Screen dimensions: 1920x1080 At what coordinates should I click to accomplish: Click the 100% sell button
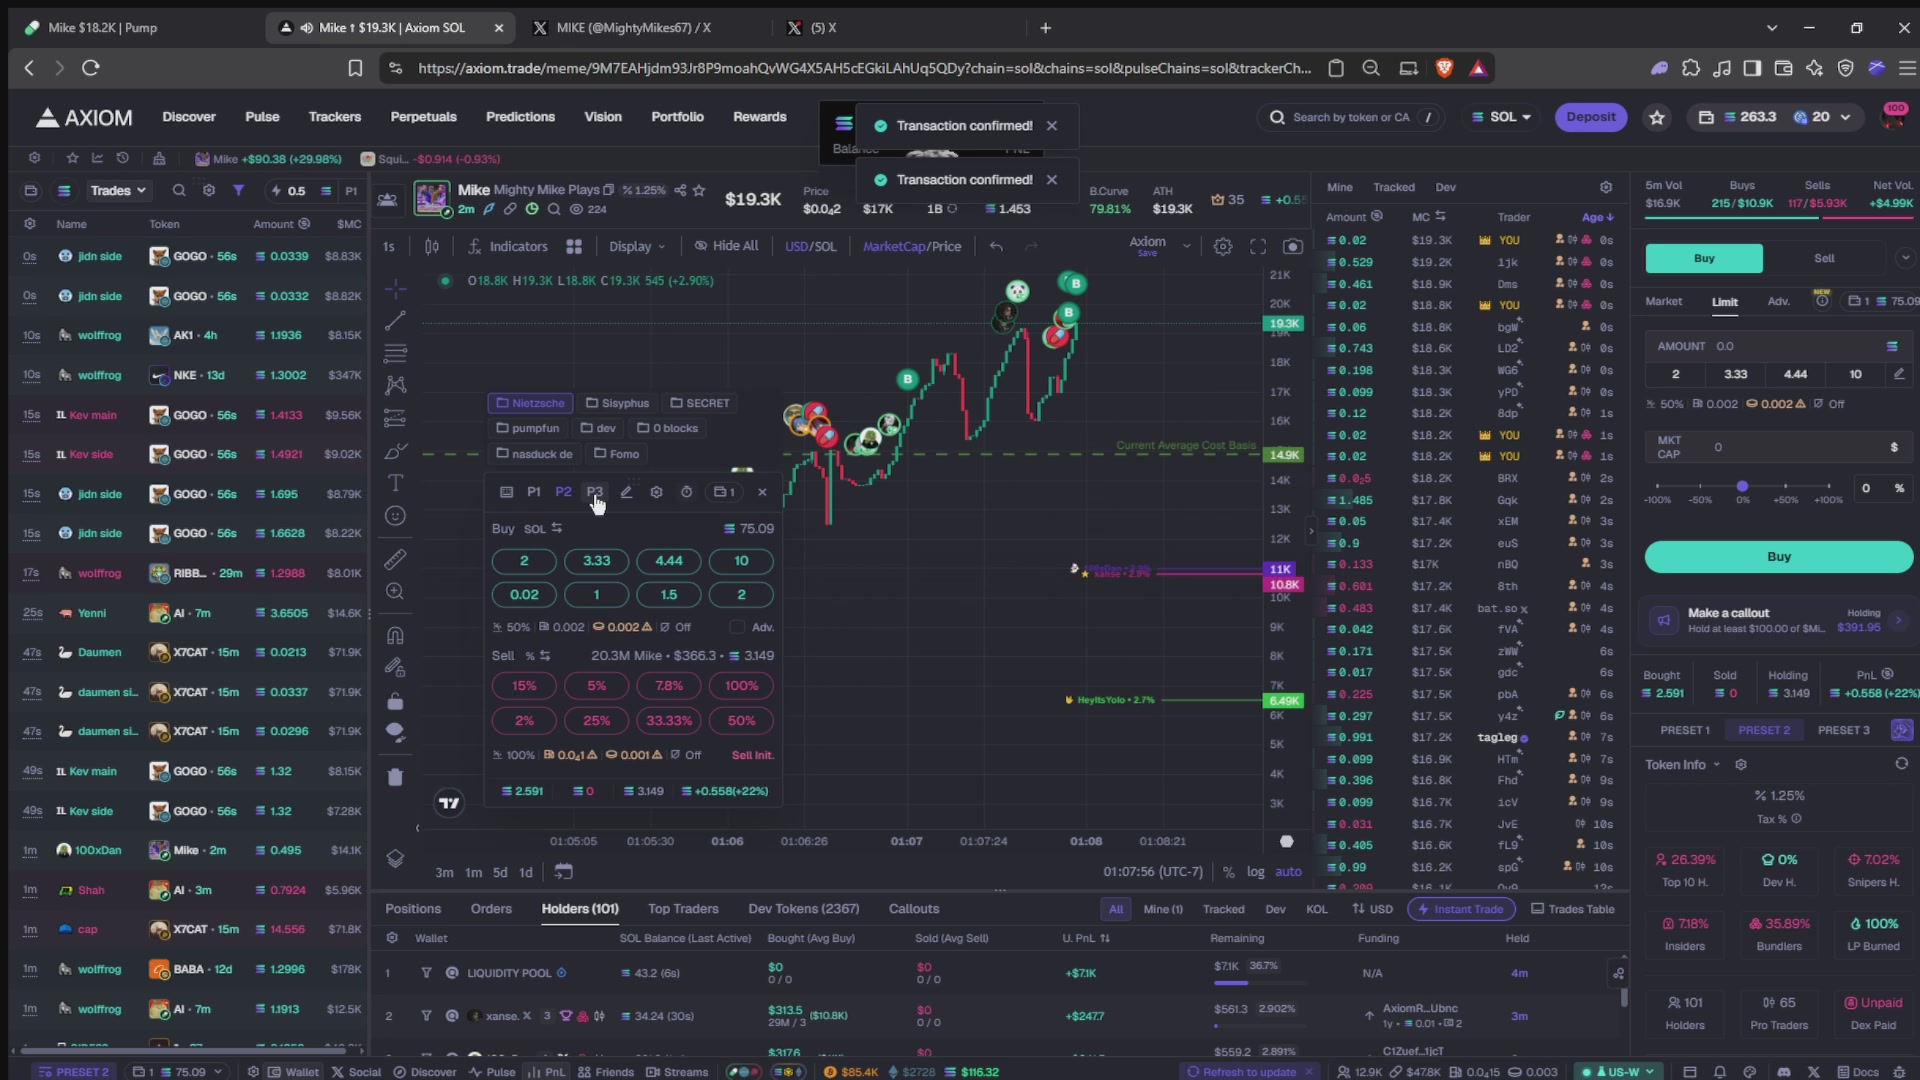[741, 686]
